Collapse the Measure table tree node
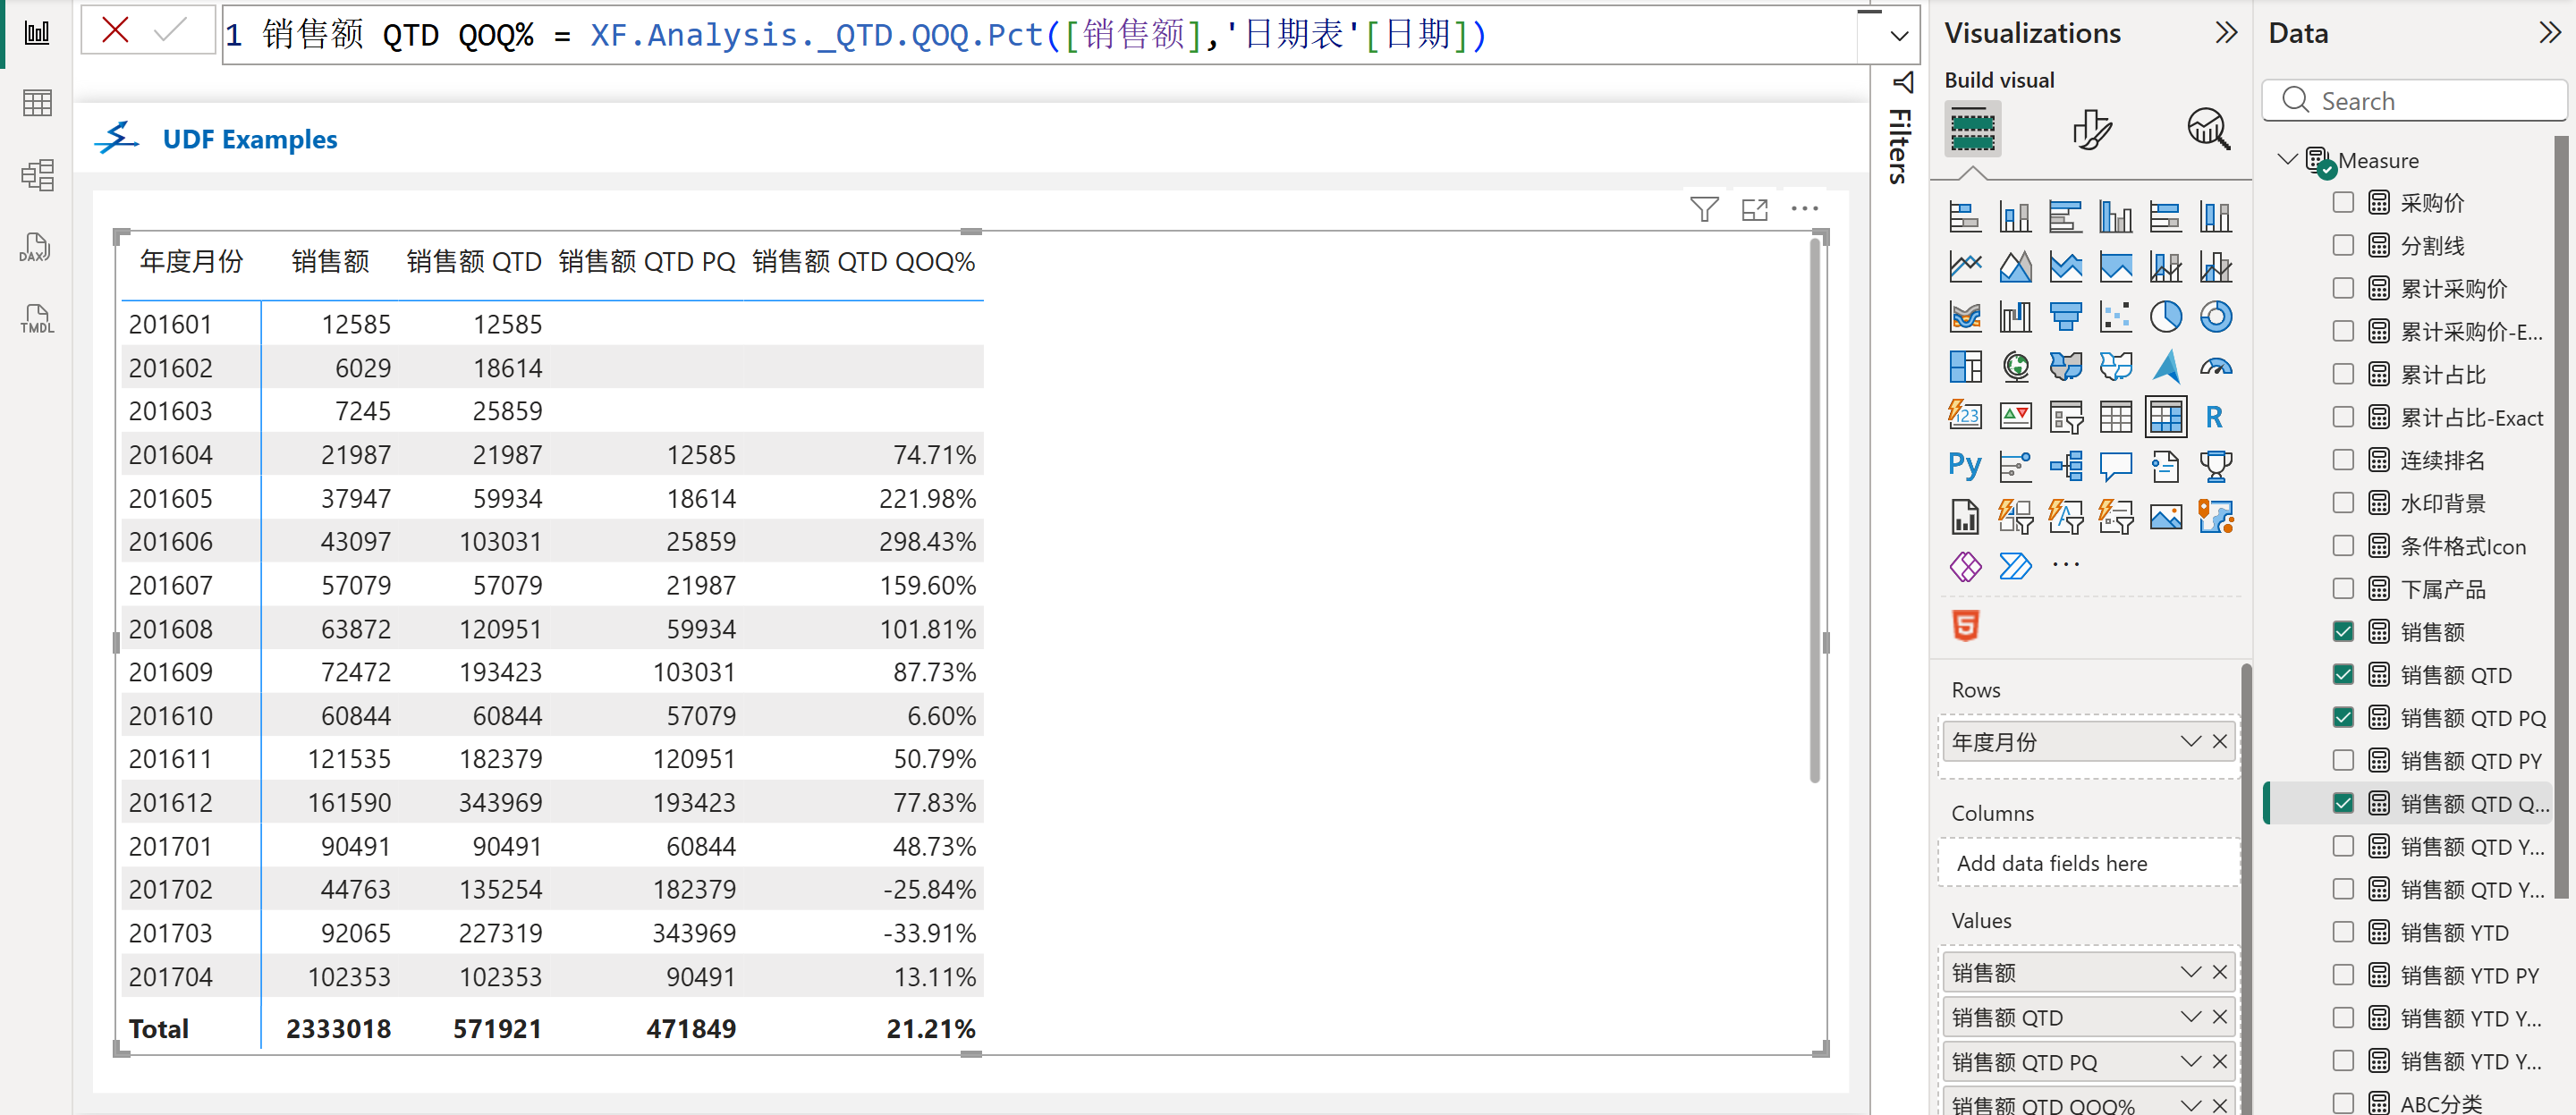The width and height of the screenshot is (2576, 1115). click(2287, 159)
